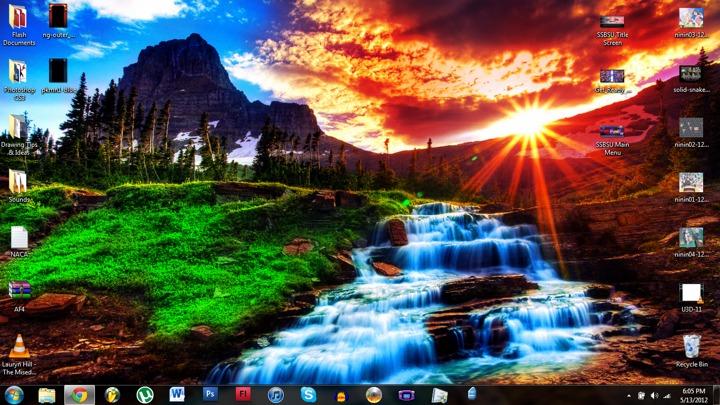
Task: Open the Photoshop CS3 folder
Action: click(19, 80)
